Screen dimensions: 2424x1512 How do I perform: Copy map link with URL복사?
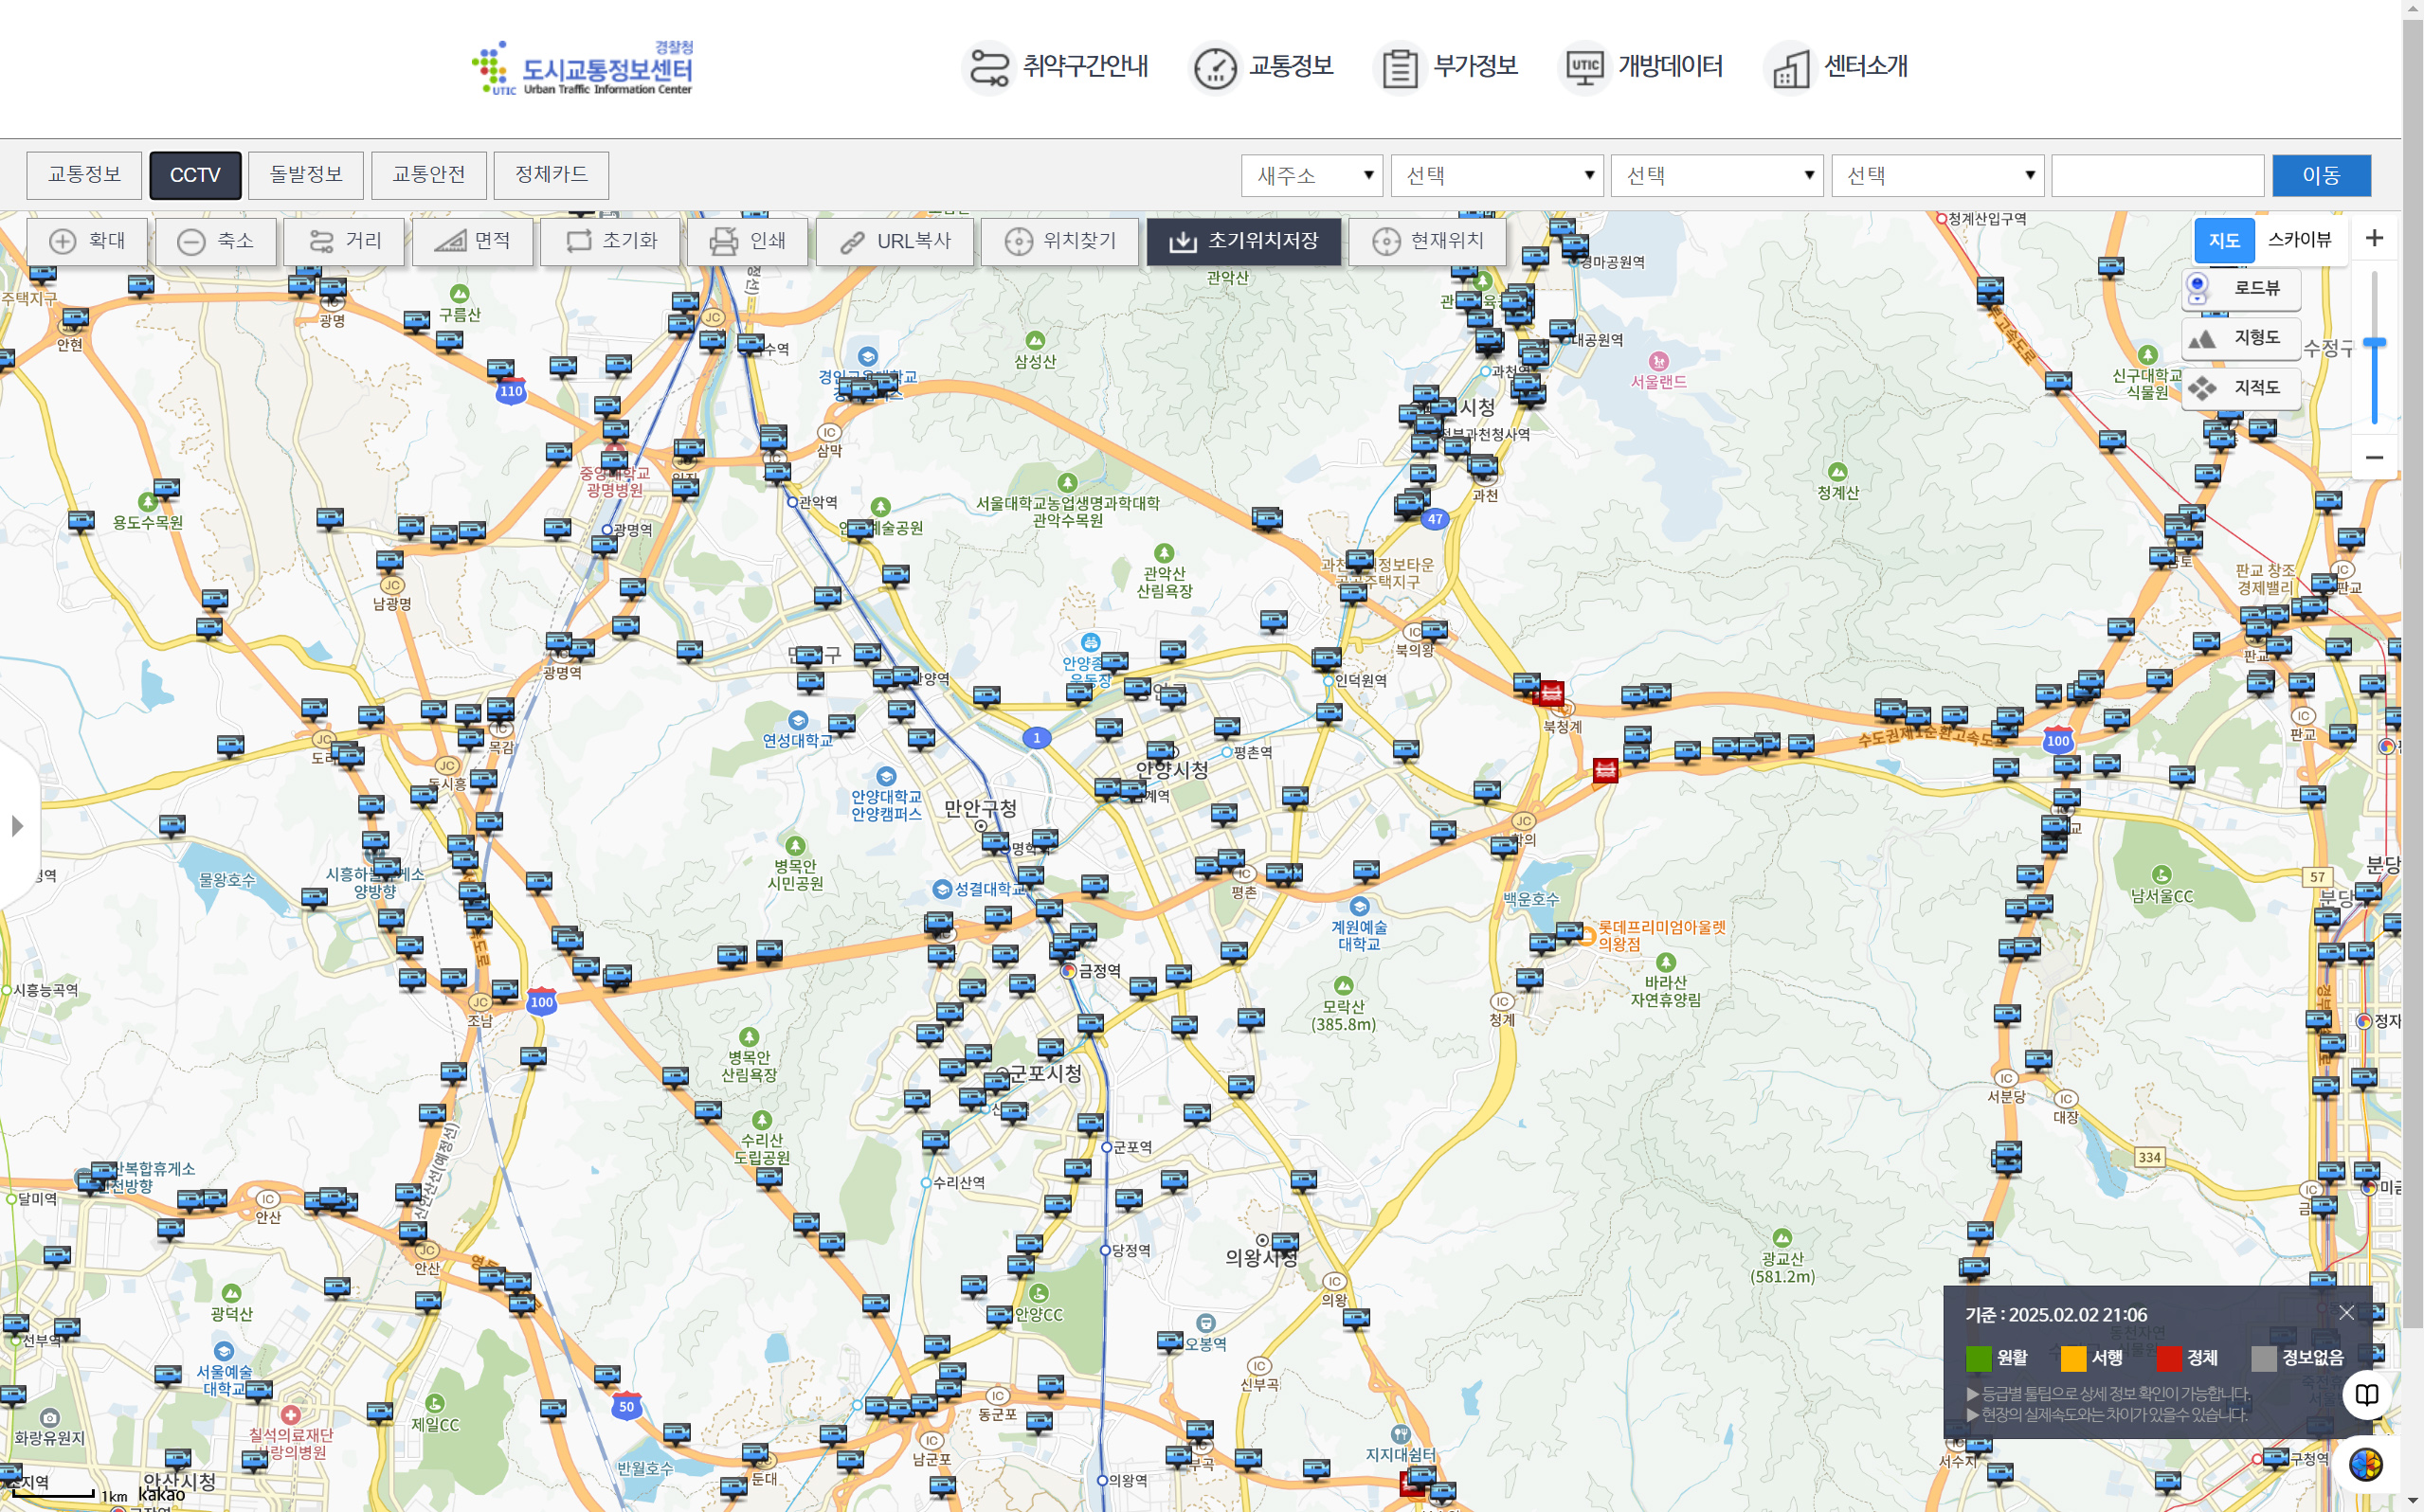[x=894, y=241]
